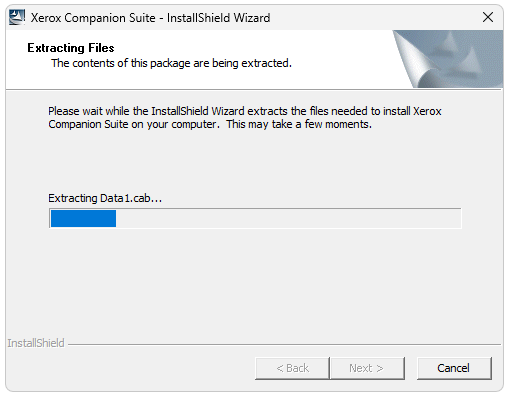Click the InstallShield branding label
The image size is (508, 394).
pos(36,343)
